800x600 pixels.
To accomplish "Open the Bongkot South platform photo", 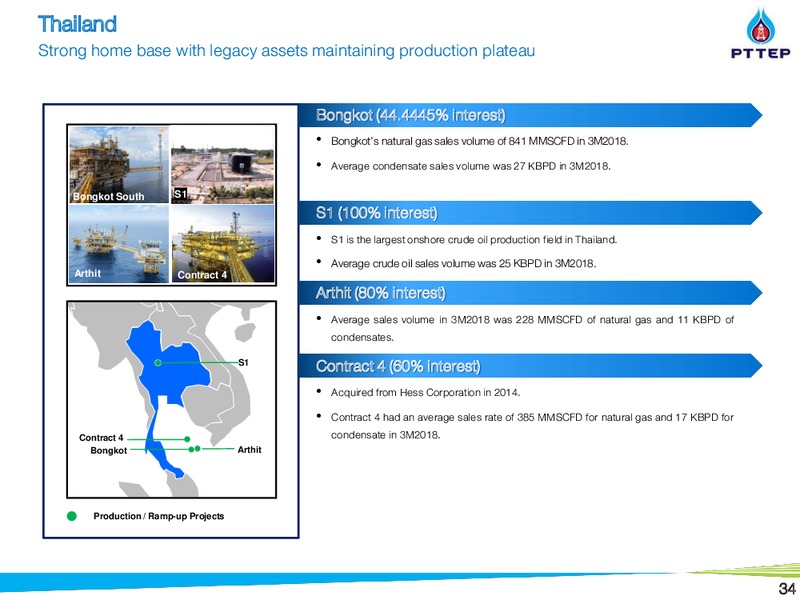I will point(119,165).
